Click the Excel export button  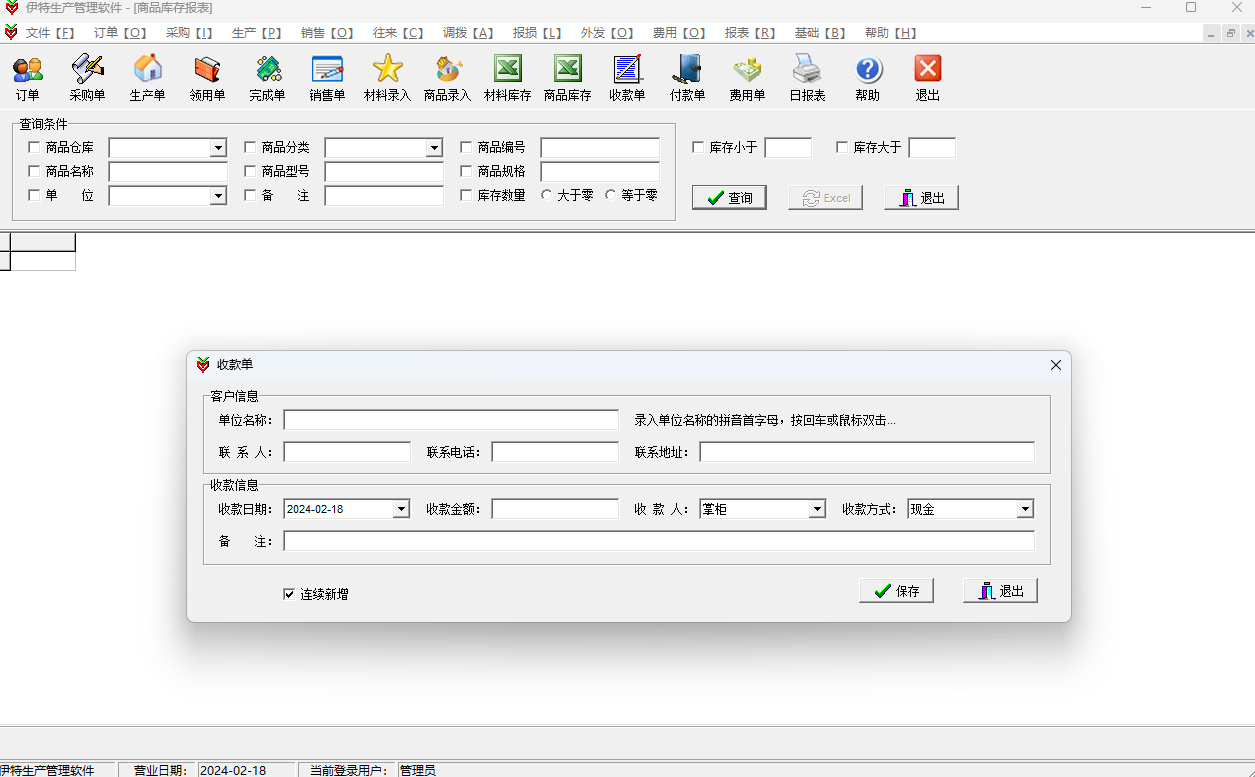click(826, 198)
